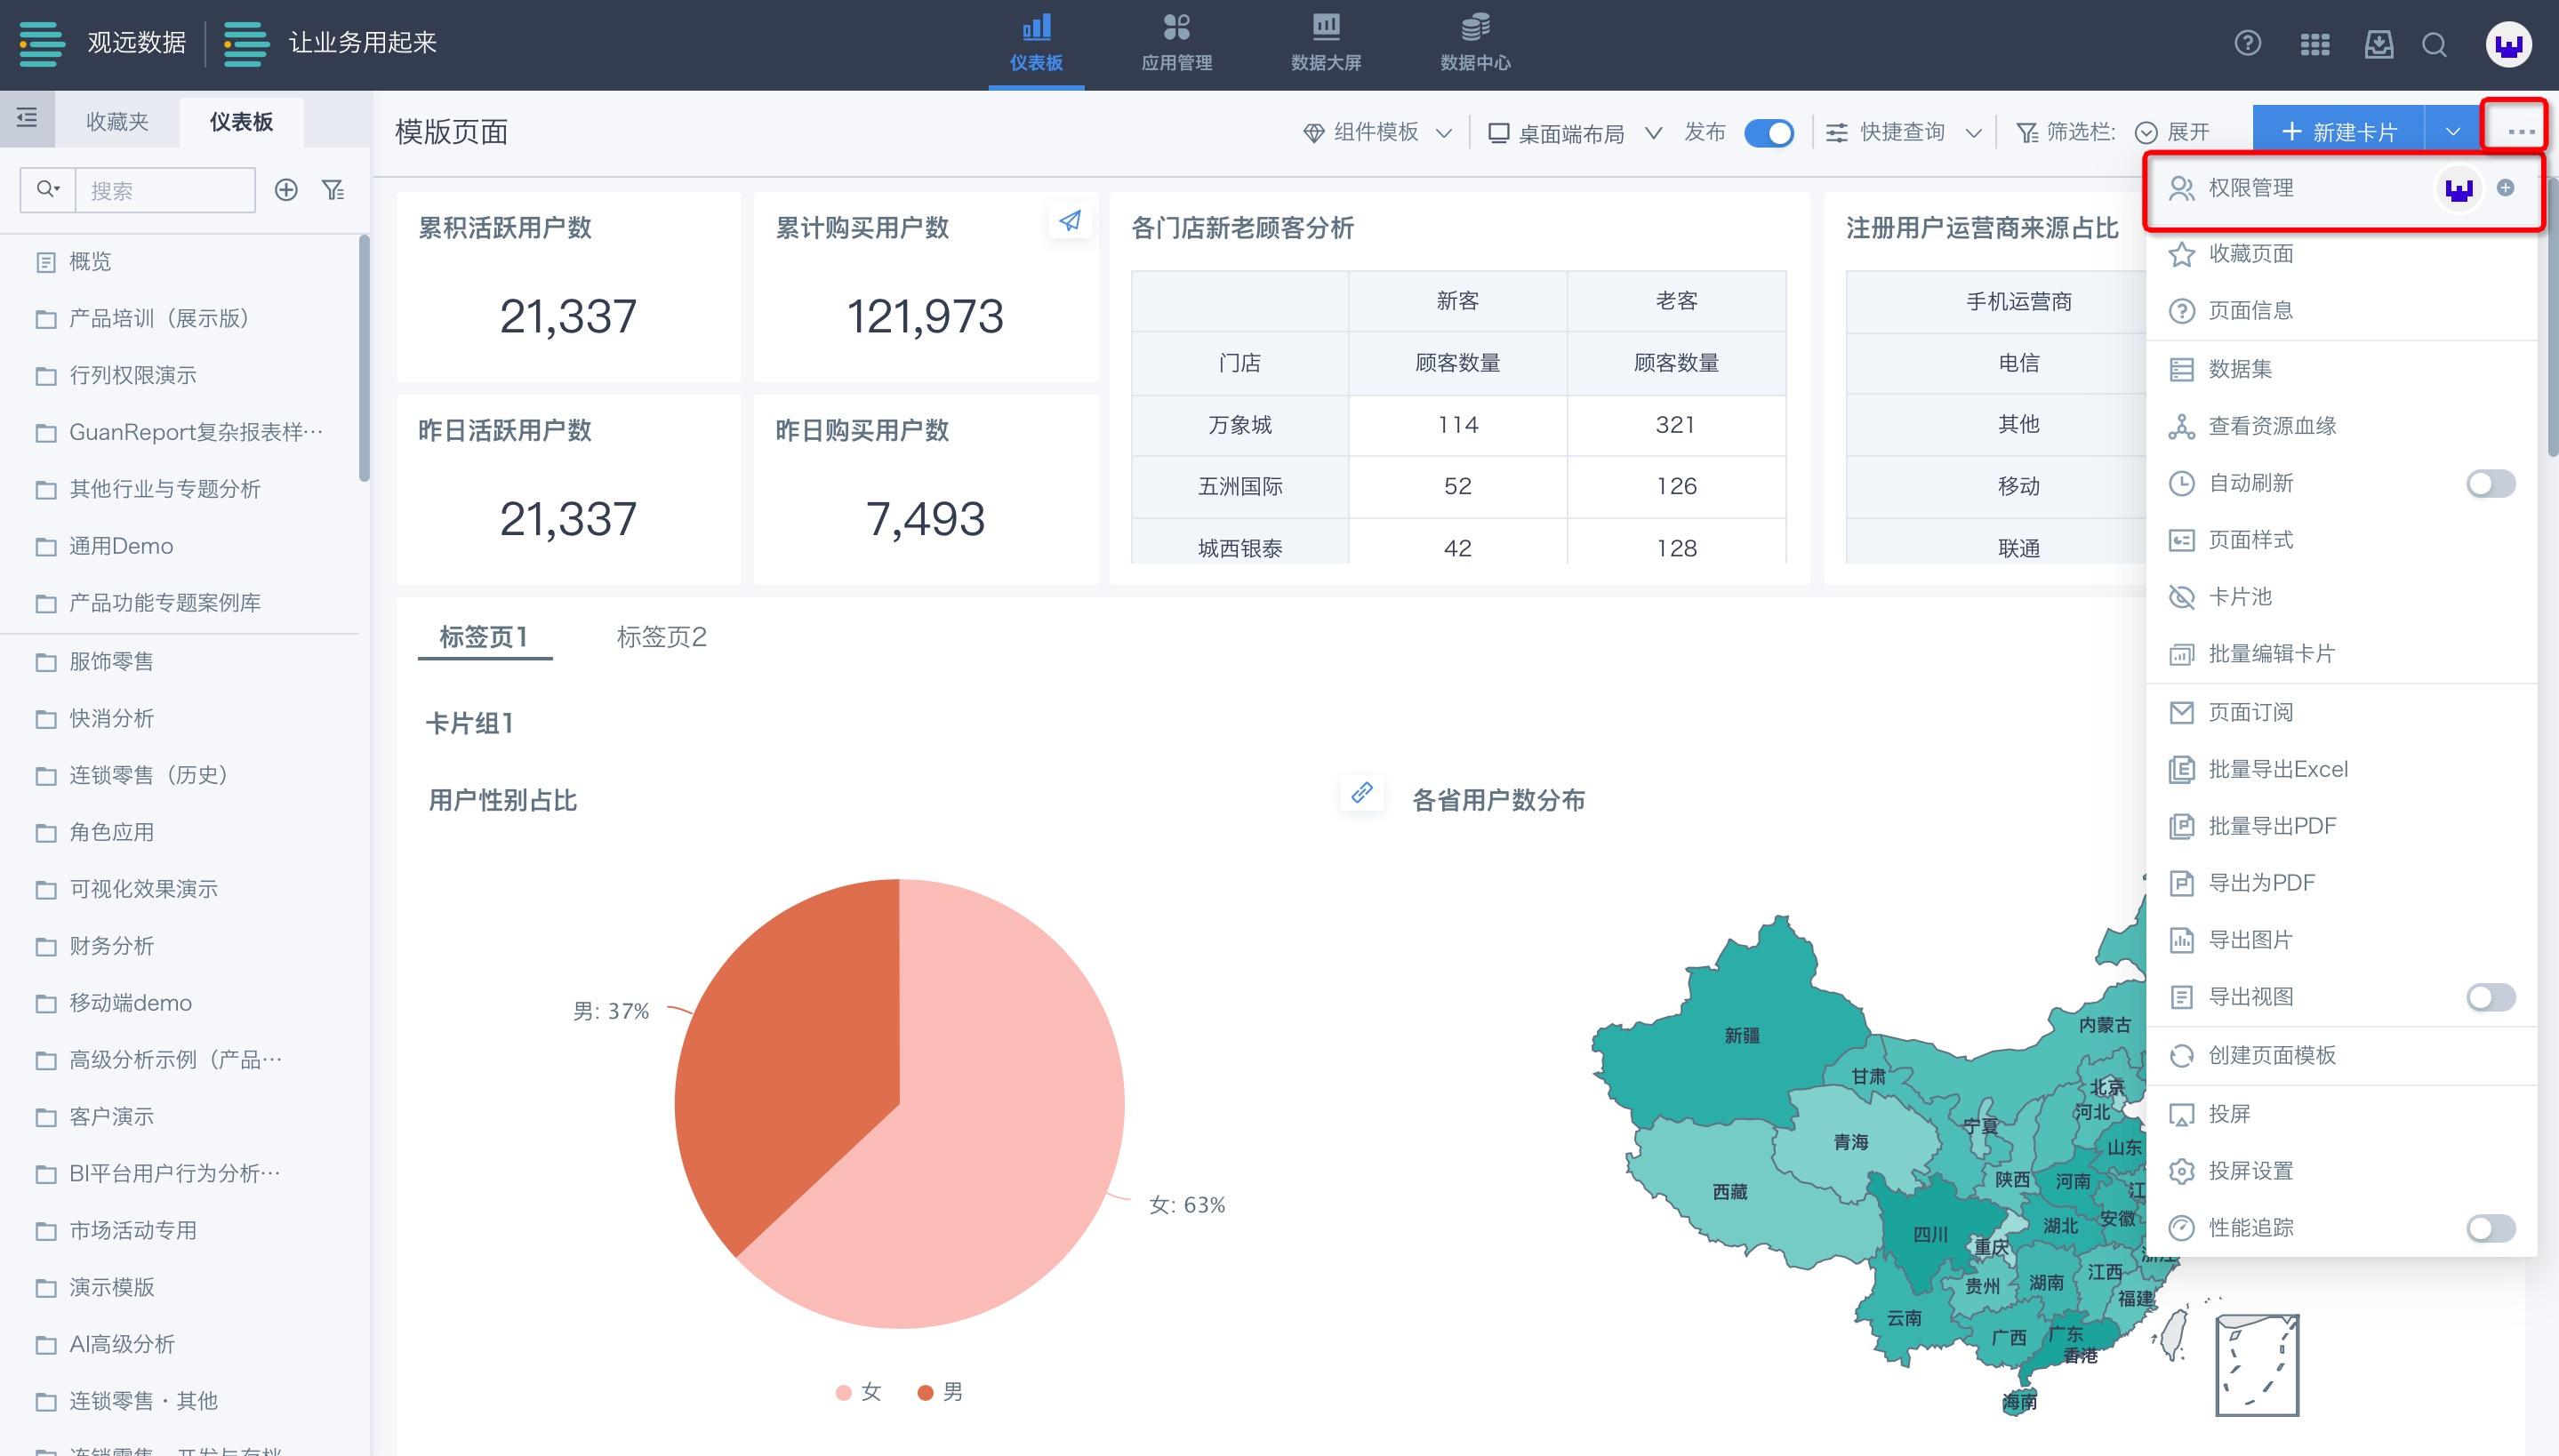
Task: Expand the 组件模板 dropdown
Action: click(x=1377, y=132)
